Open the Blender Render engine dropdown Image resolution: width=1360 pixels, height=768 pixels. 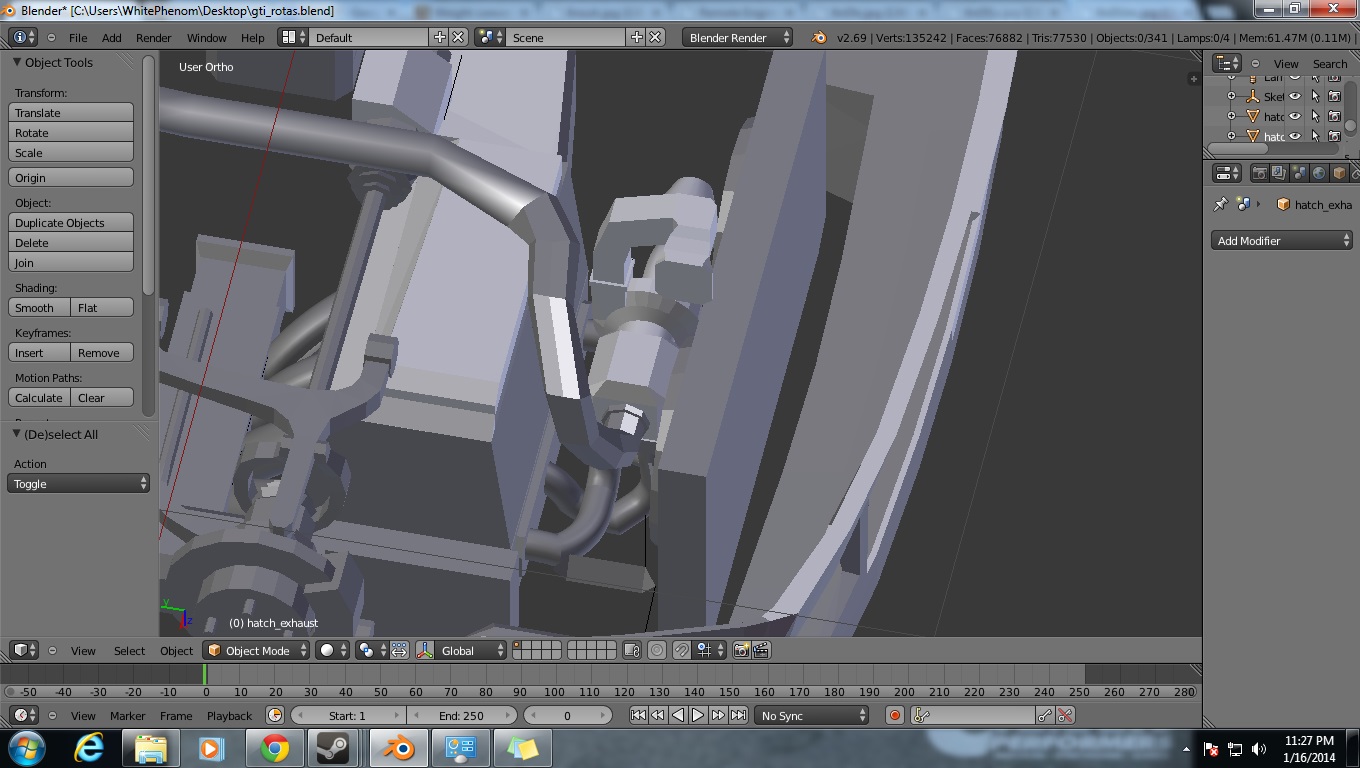coord(738,37)
